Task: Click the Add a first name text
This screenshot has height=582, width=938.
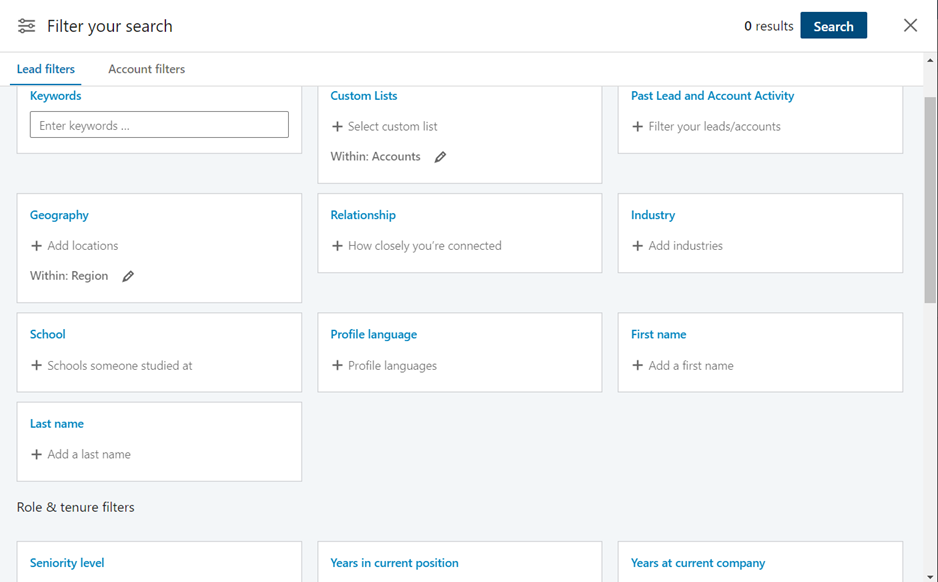Action: (691, 365)
